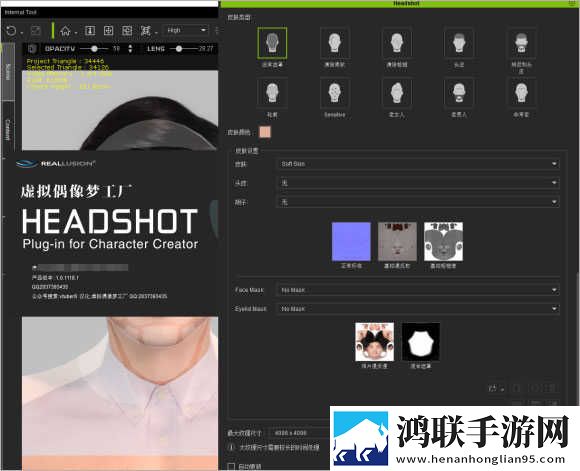Expand the Eyelid Mask dropdown
Screen dimensions: 580x471
[418, 309]
